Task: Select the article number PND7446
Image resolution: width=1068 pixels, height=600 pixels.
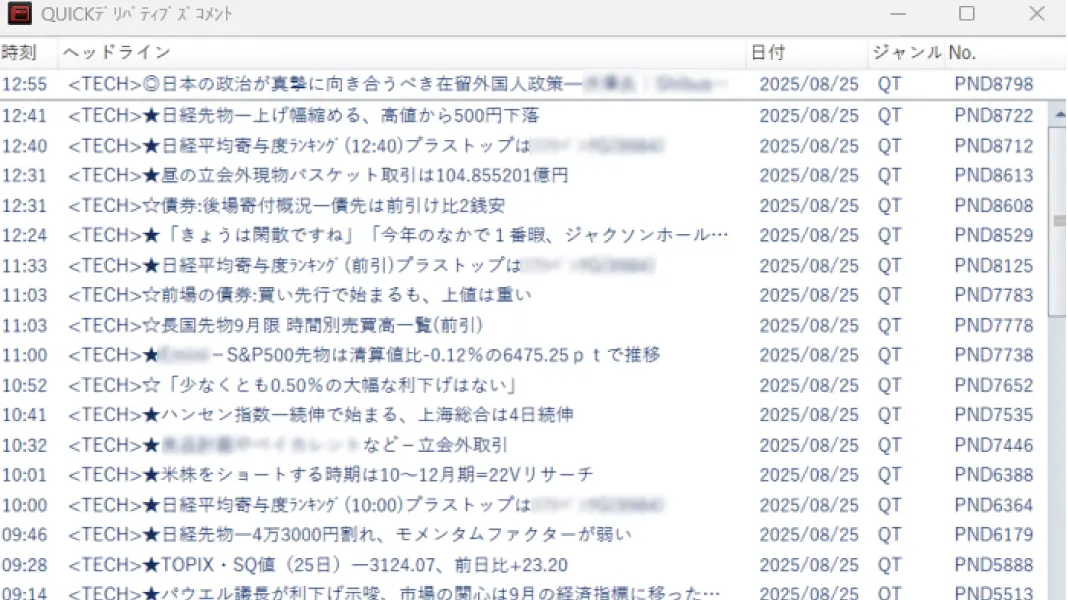Action: pyautogui.click(x=994, y=445)
